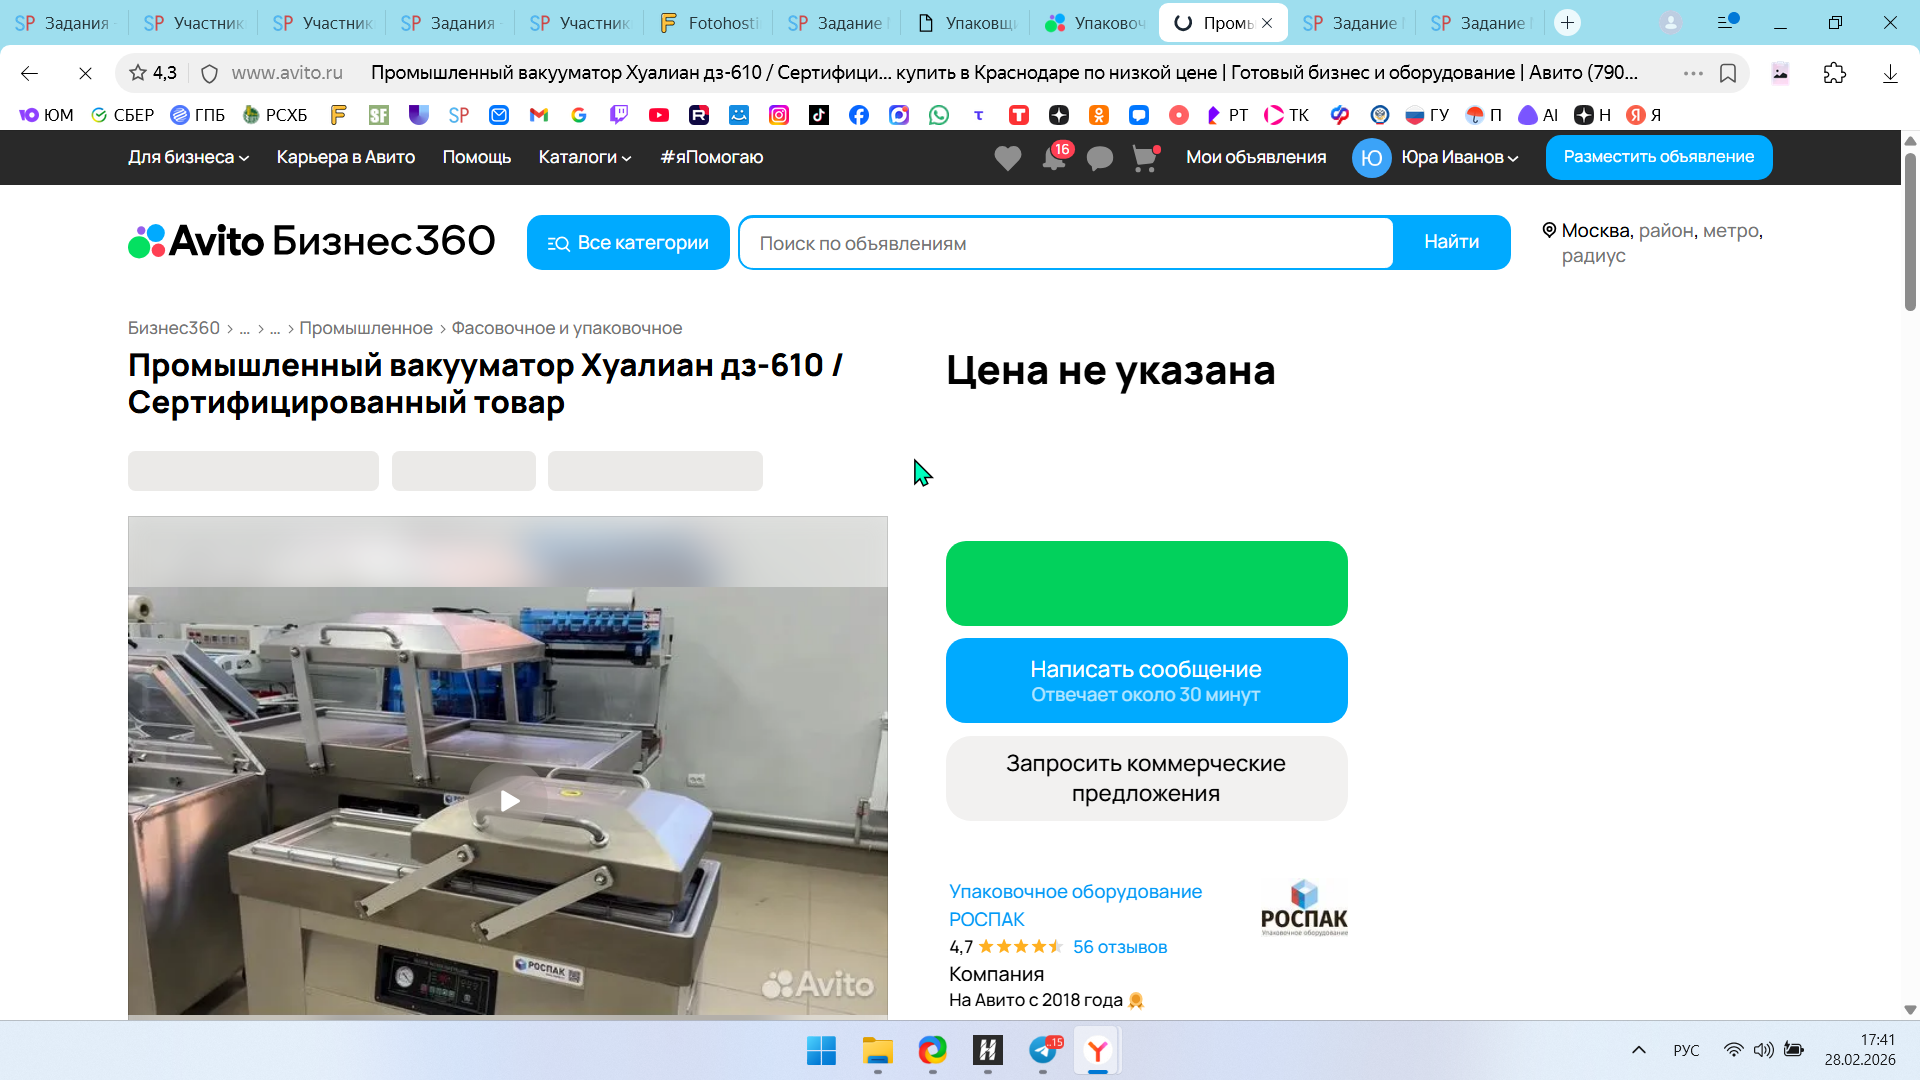Open the "Помощь" menu item
The height and width of the screenshot is (1080, 1920).
point(476,157)
